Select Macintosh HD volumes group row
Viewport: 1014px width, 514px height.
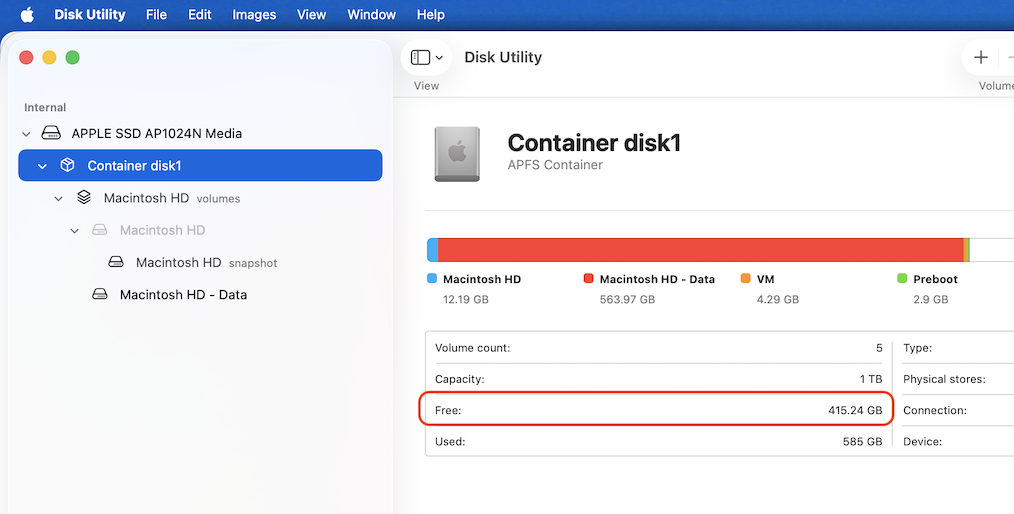click(172, 198)
